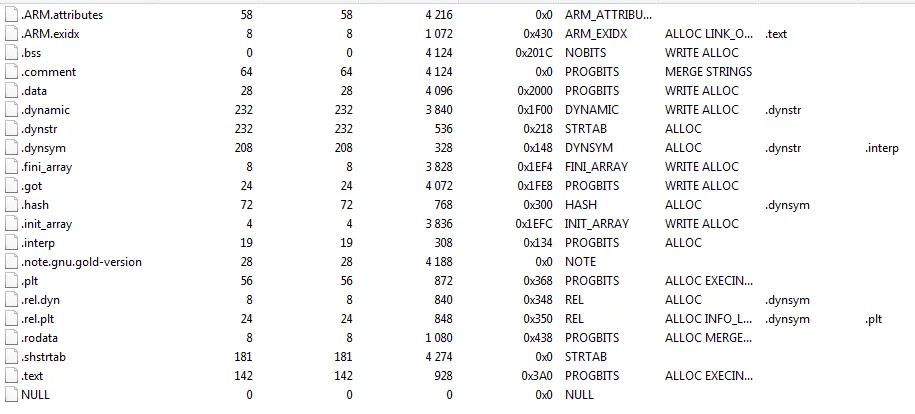Select the .ARM.exidx section entry
Image resolution: width=915 pixels, height=414 pixels.
pyautogui.click(x=50, y=34)
